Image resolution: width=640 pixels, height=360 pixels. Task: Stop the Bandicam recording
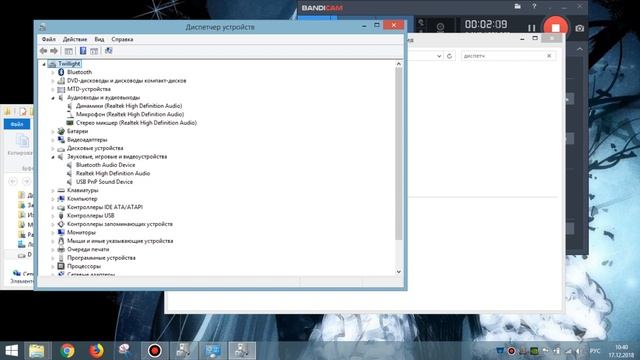(x=556, y=28)
